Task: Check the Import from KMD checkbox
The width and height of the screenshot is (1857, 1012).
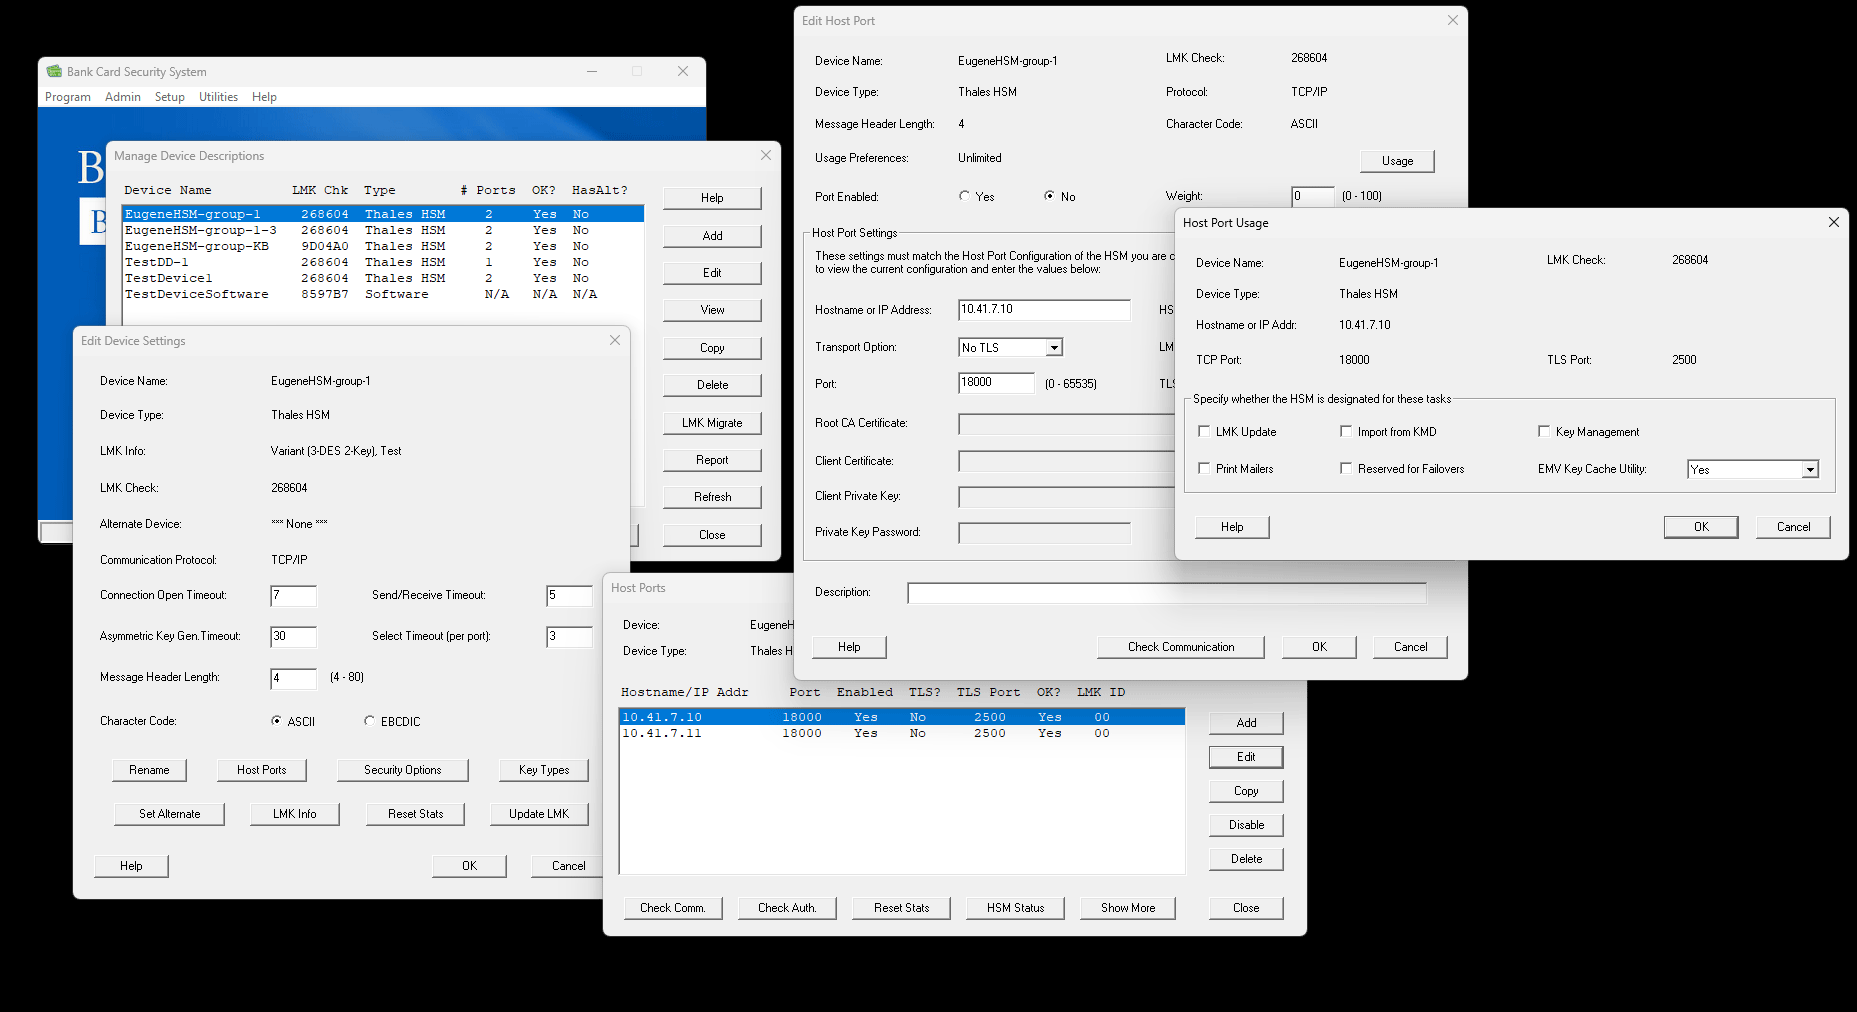Action: (1346, 431)
